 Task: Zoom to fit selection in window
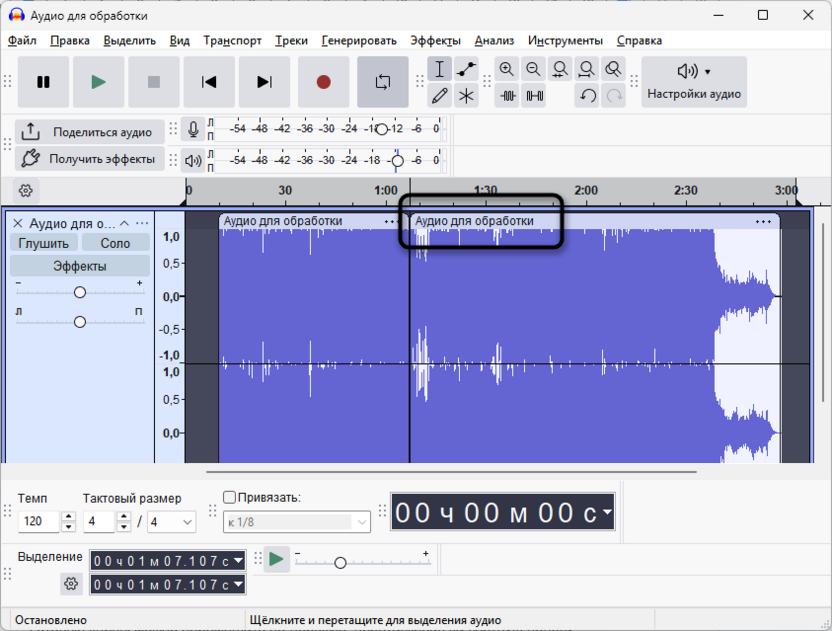click(x=561, y=69)
